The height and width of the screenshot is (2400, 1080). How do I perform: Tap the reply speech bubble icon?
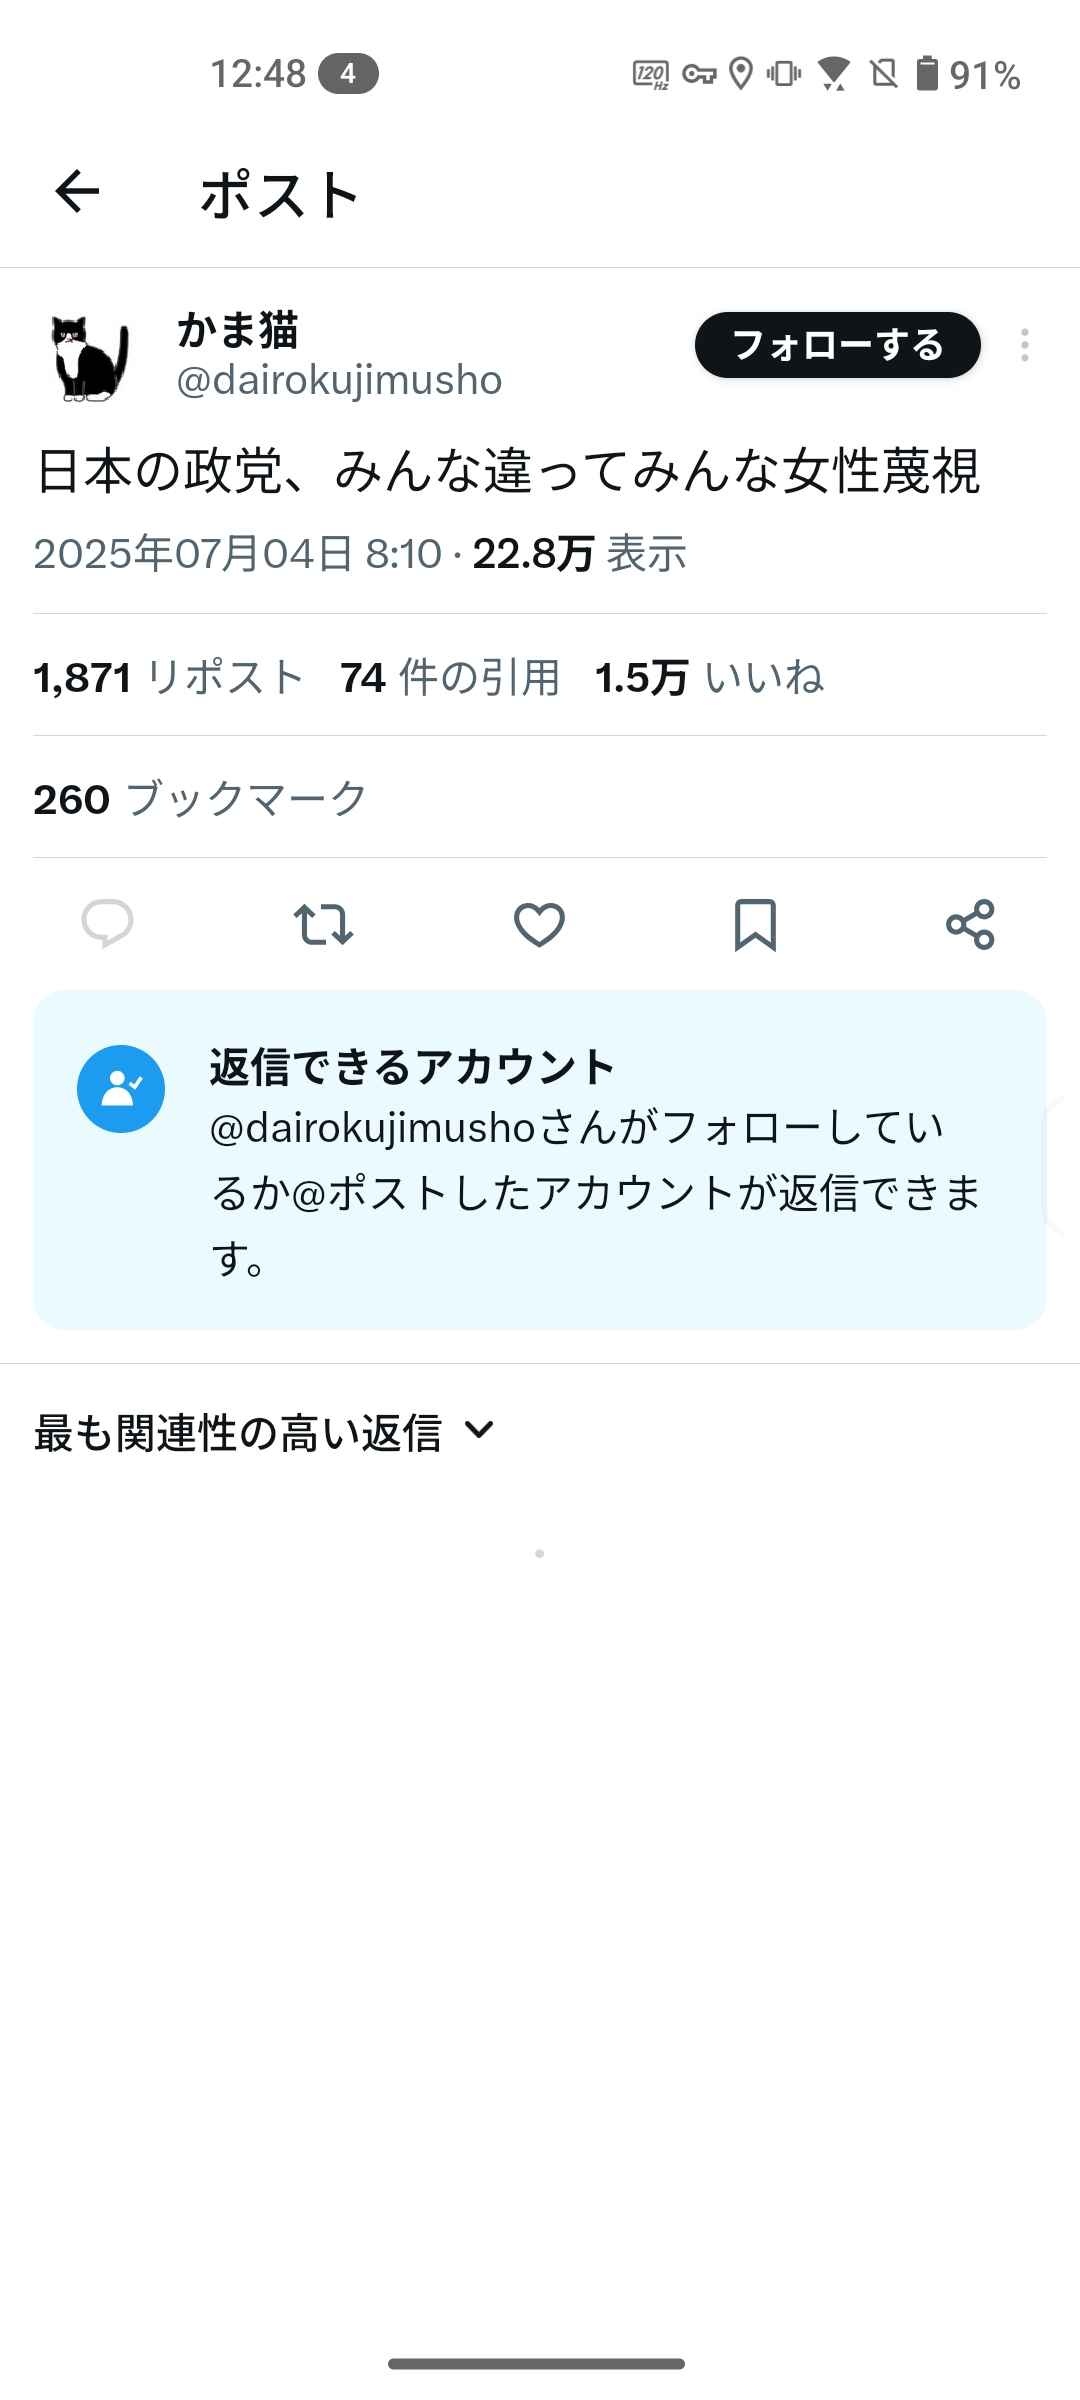tap(107, 923)
